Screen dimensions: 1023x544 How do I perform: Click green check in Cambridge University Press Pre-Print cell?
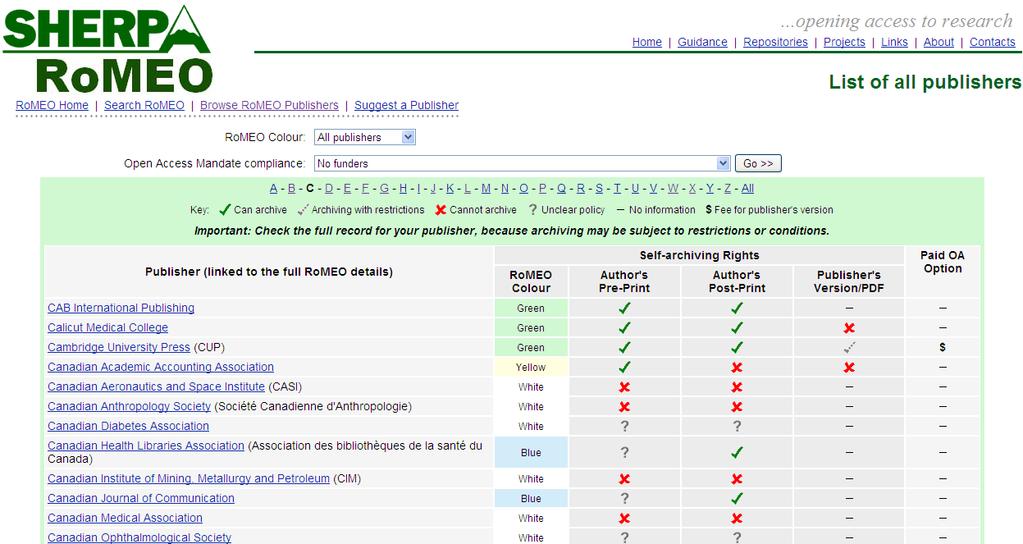[624, 348]
